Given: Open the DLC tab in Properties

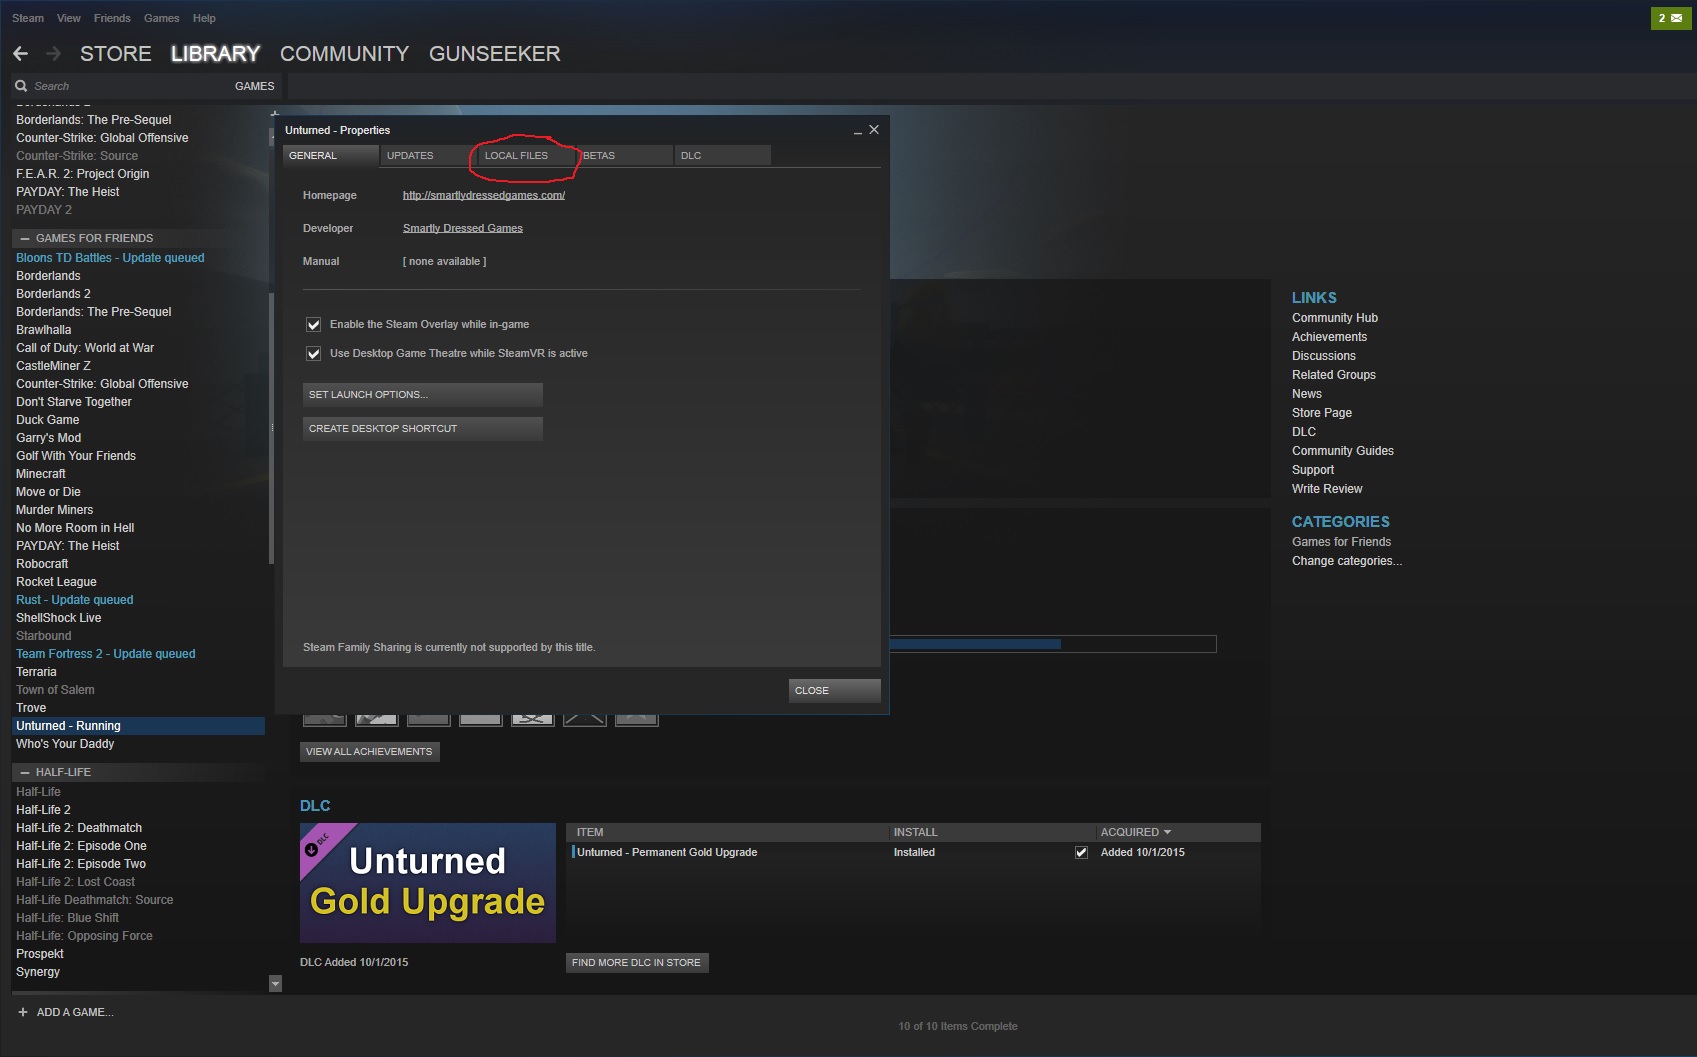Looking at the screenshot, I should [722, 155].
